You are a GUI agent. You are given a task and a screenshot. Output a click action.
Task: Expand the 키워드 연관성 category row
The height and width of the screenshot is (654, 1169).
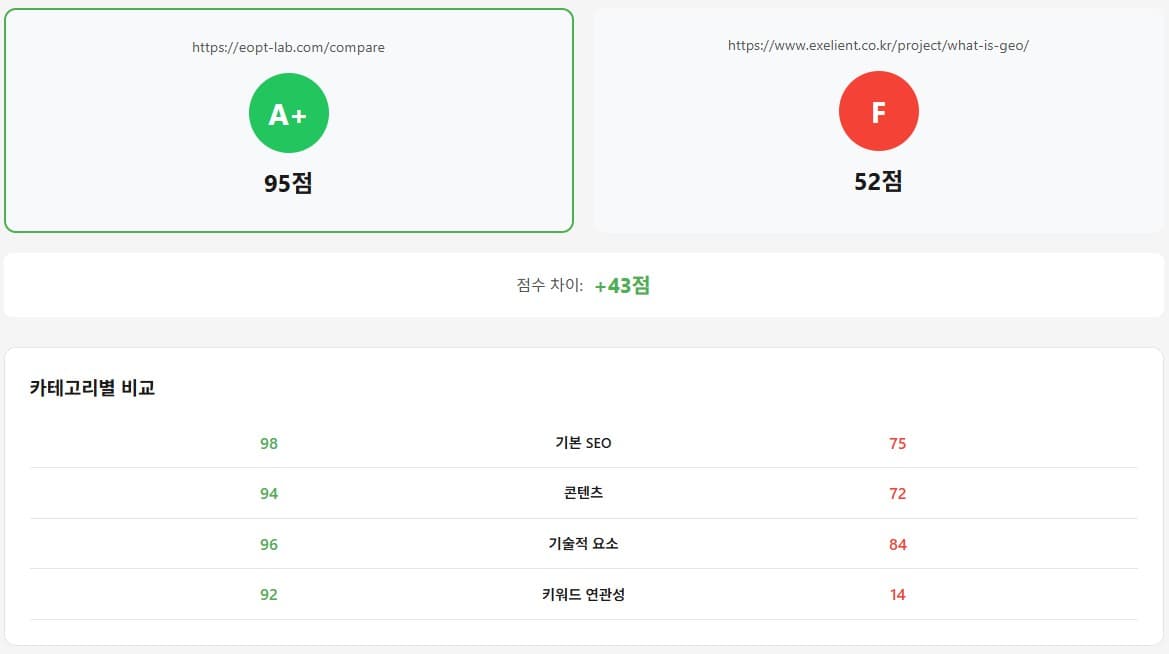pos(583,594)
